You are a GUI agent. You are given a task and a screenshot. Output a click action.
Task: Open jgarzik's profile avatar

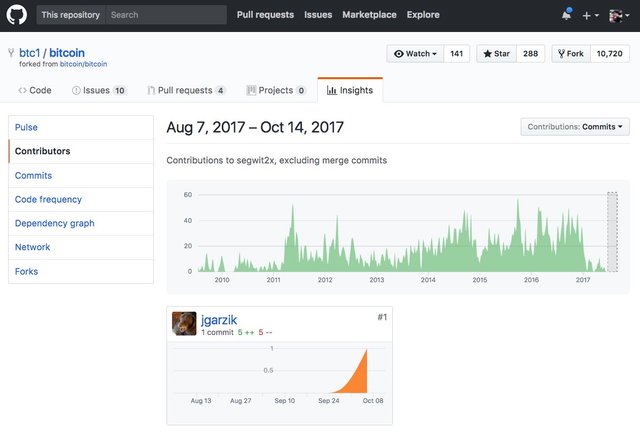tap(184, 324)
